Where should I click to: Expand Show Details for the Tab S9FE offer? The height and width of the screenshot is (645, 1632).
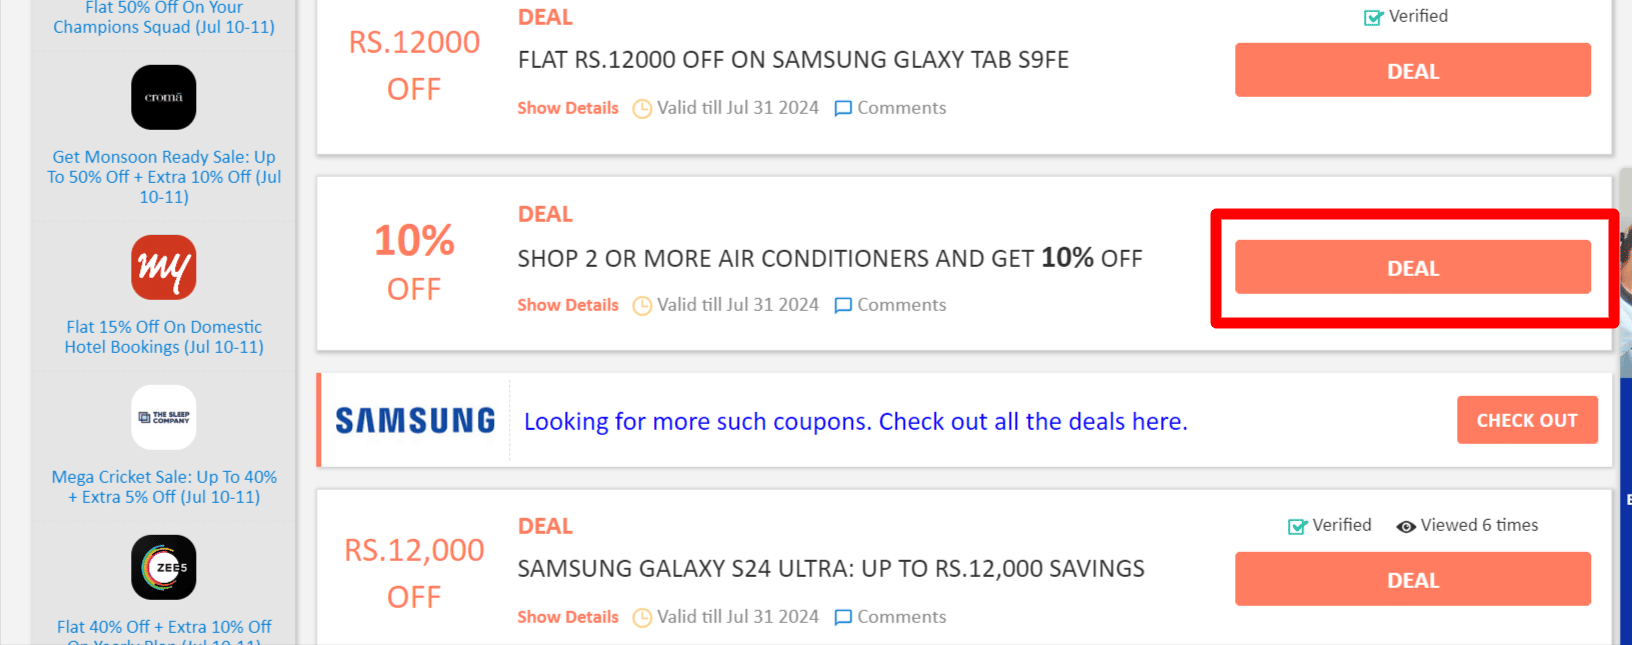point(567,107)
